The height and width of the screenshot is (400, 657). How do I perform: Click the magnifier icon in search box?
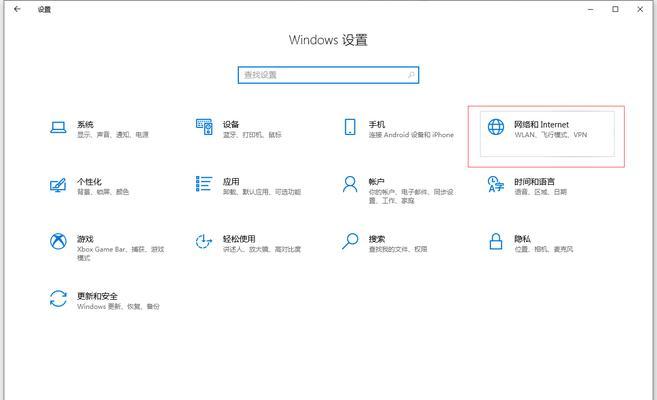411,75
